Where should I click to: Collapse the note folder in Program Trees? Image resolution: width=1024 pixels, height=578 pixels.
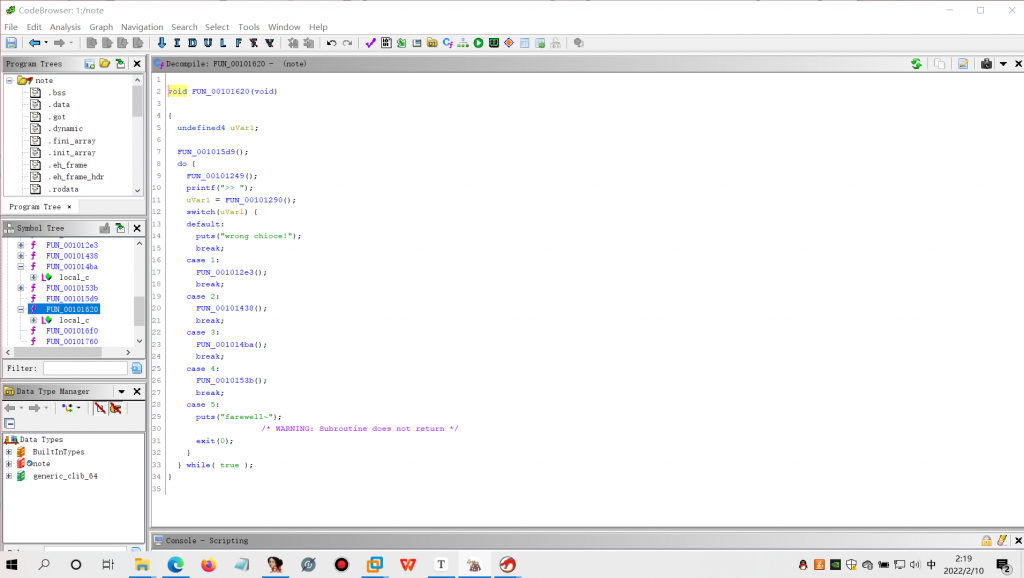pyautogui.click(x=9, y=80)
